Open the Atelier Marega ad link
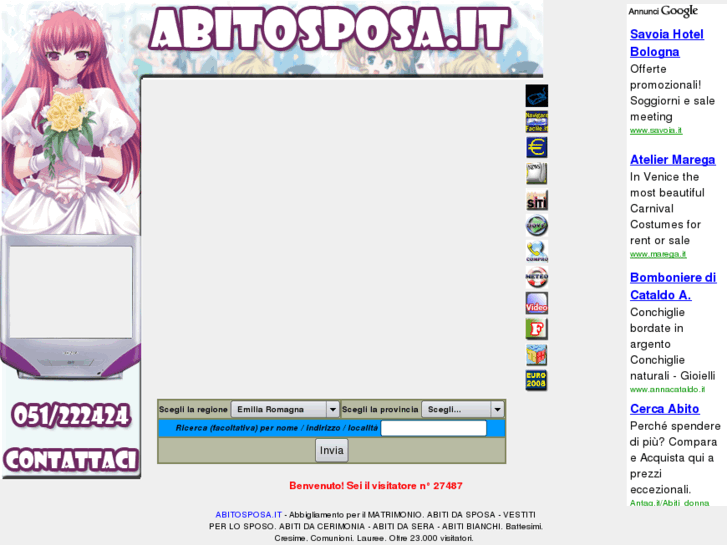This screenshot has height=545, width=727. coord(672,160)
